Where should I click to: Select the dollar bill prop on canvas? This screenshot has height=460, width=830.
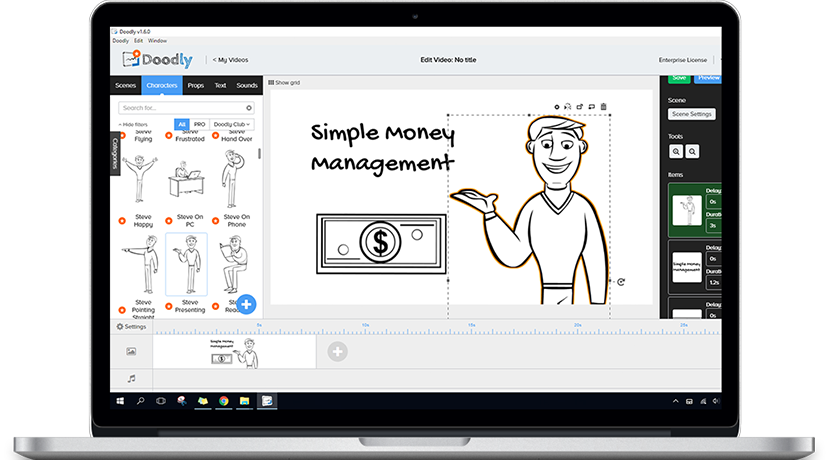(381, 243)
